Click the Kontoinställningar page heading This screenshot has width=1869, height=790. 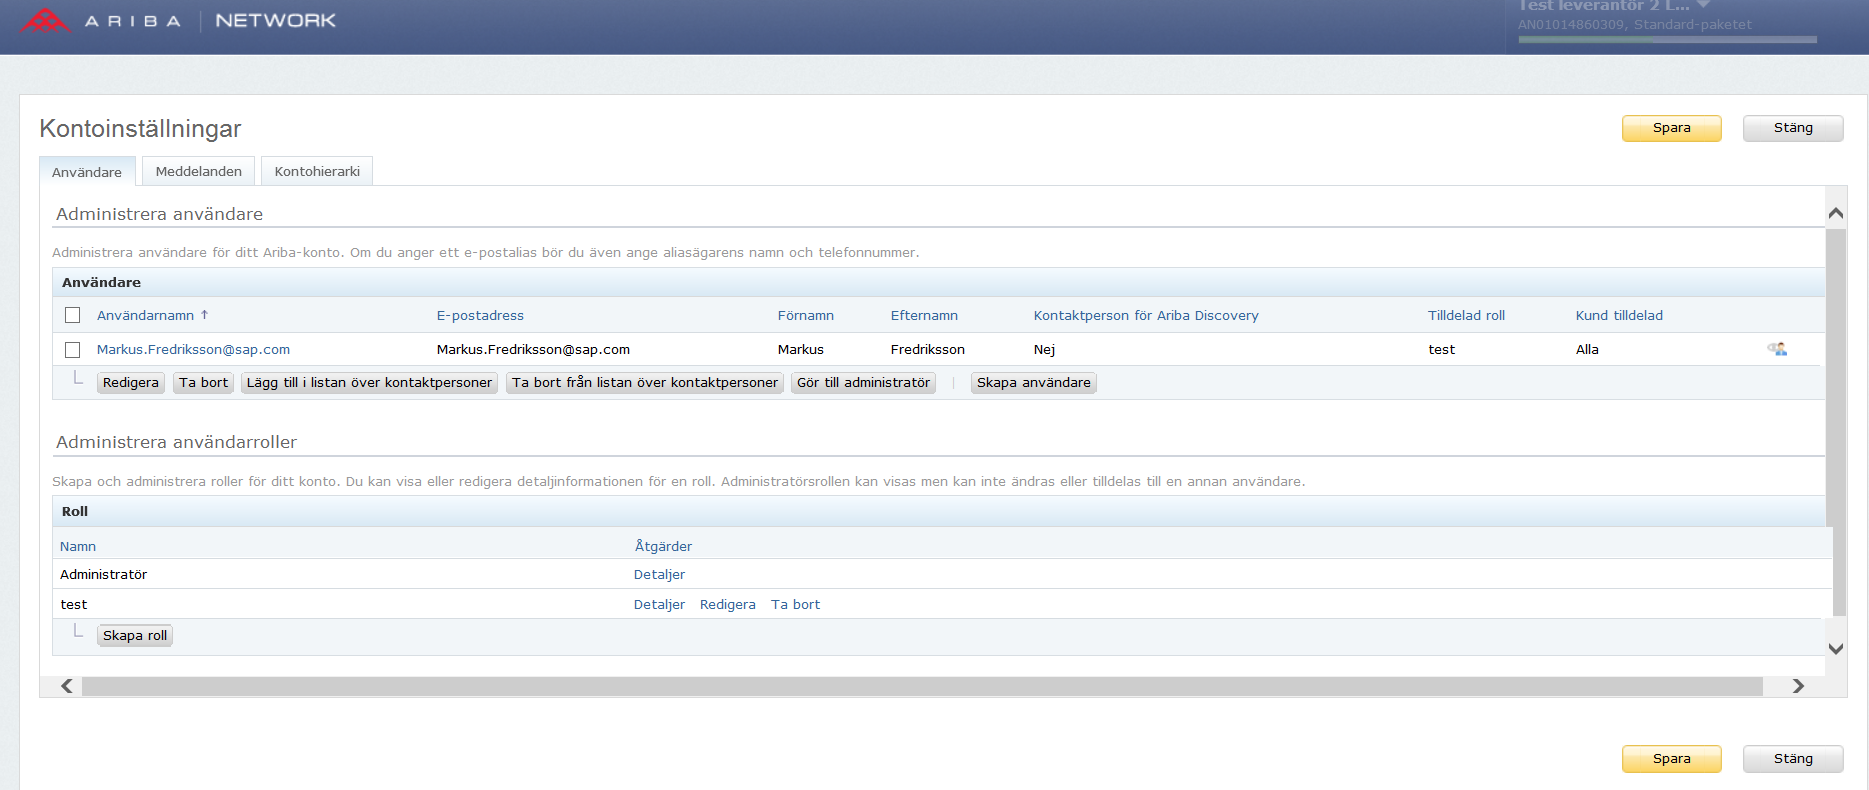140,129
